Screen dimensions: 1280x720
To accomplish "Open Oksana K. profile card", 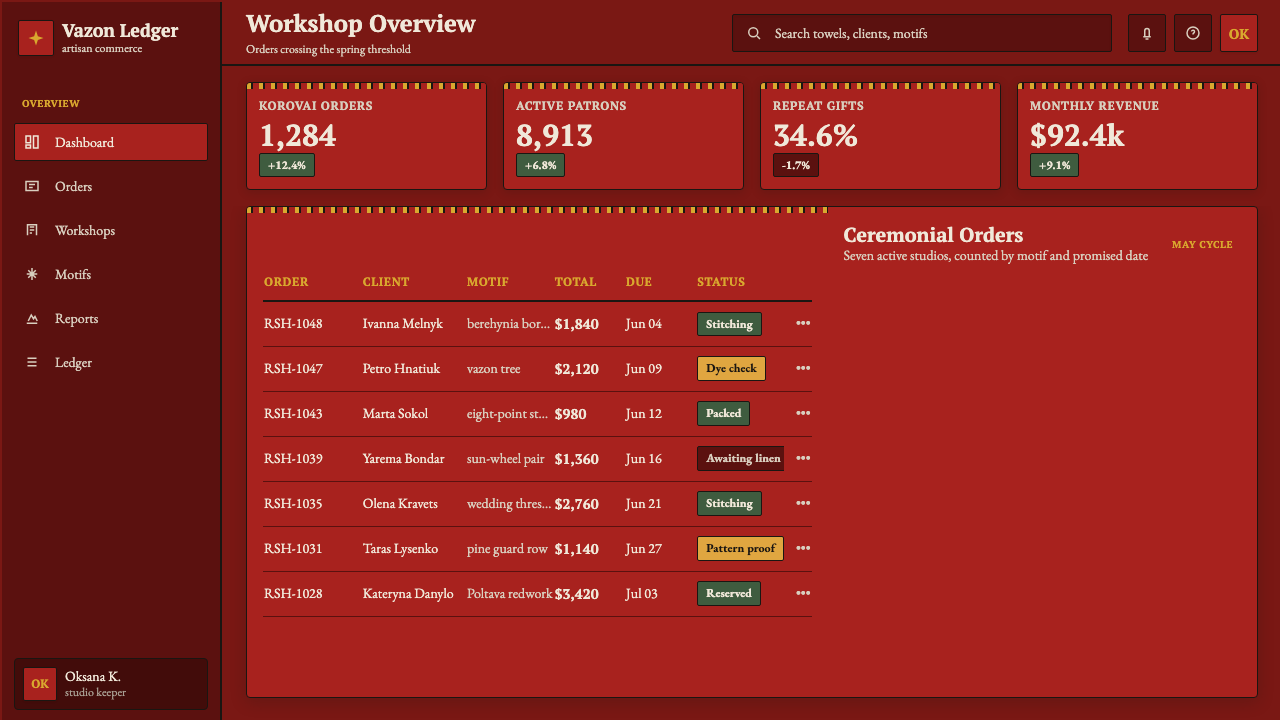I will (111, 684).
